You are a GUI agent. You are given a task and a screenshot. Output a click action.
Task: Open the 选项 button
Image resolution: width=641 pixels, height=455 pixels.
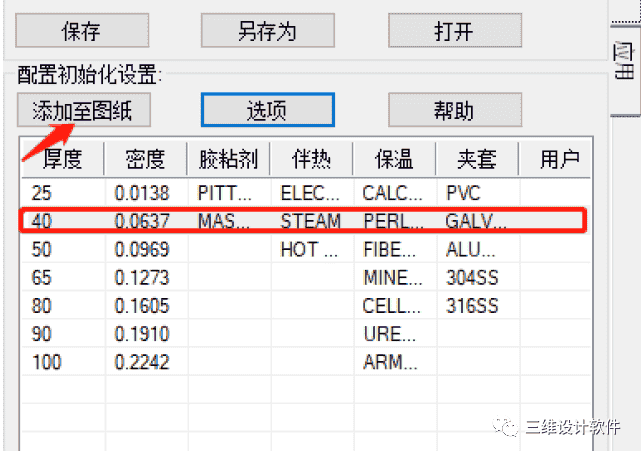[x=268, y=110]
